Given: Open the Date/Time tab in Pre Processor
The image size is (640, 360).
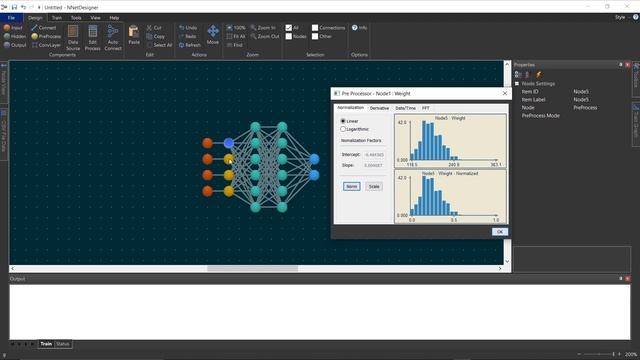Looking at the screenshot, I should pyautogui.click(x=405, y=108).
